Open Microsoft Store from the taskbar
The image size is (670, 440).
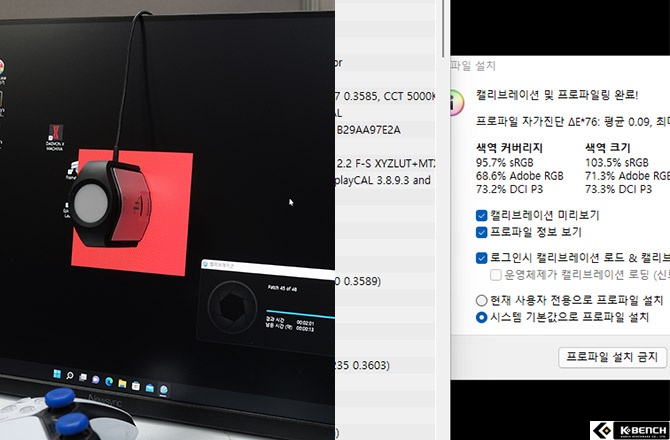(x=135, y=386)
